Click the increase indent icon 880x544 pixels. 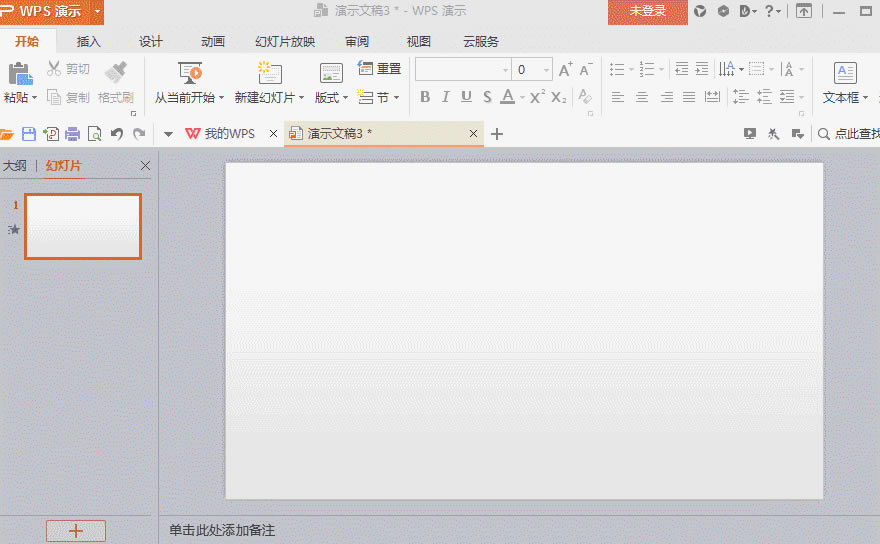point(702,69)
